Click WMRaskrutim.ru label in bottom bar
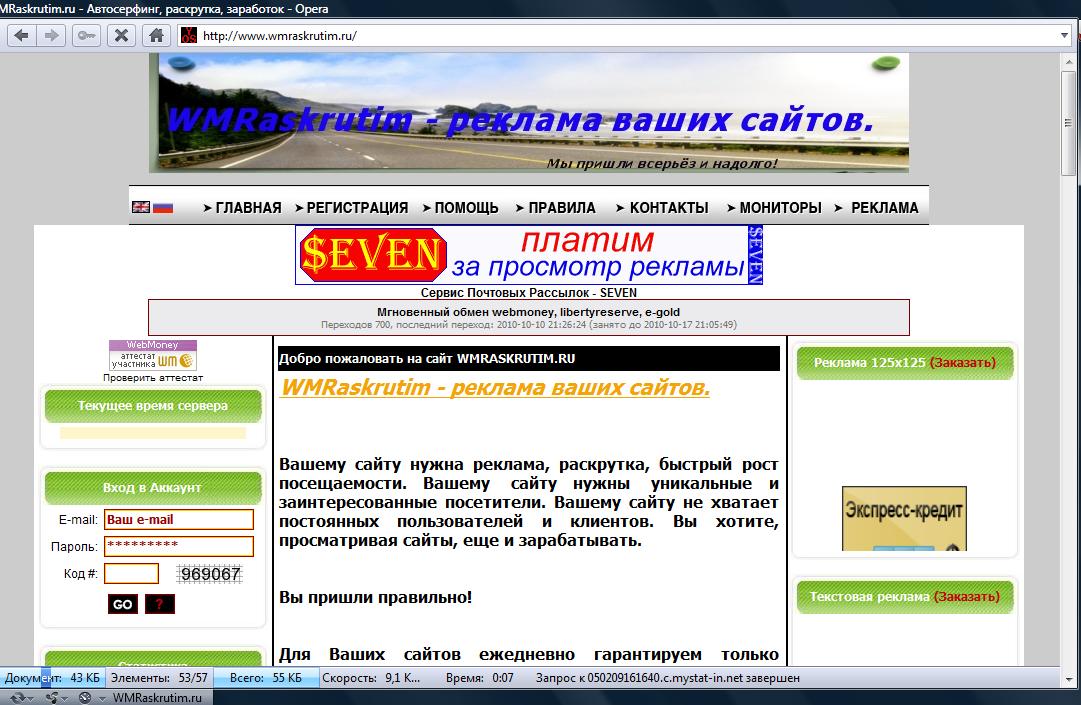The image size is (1081, 705). (157, 697)
